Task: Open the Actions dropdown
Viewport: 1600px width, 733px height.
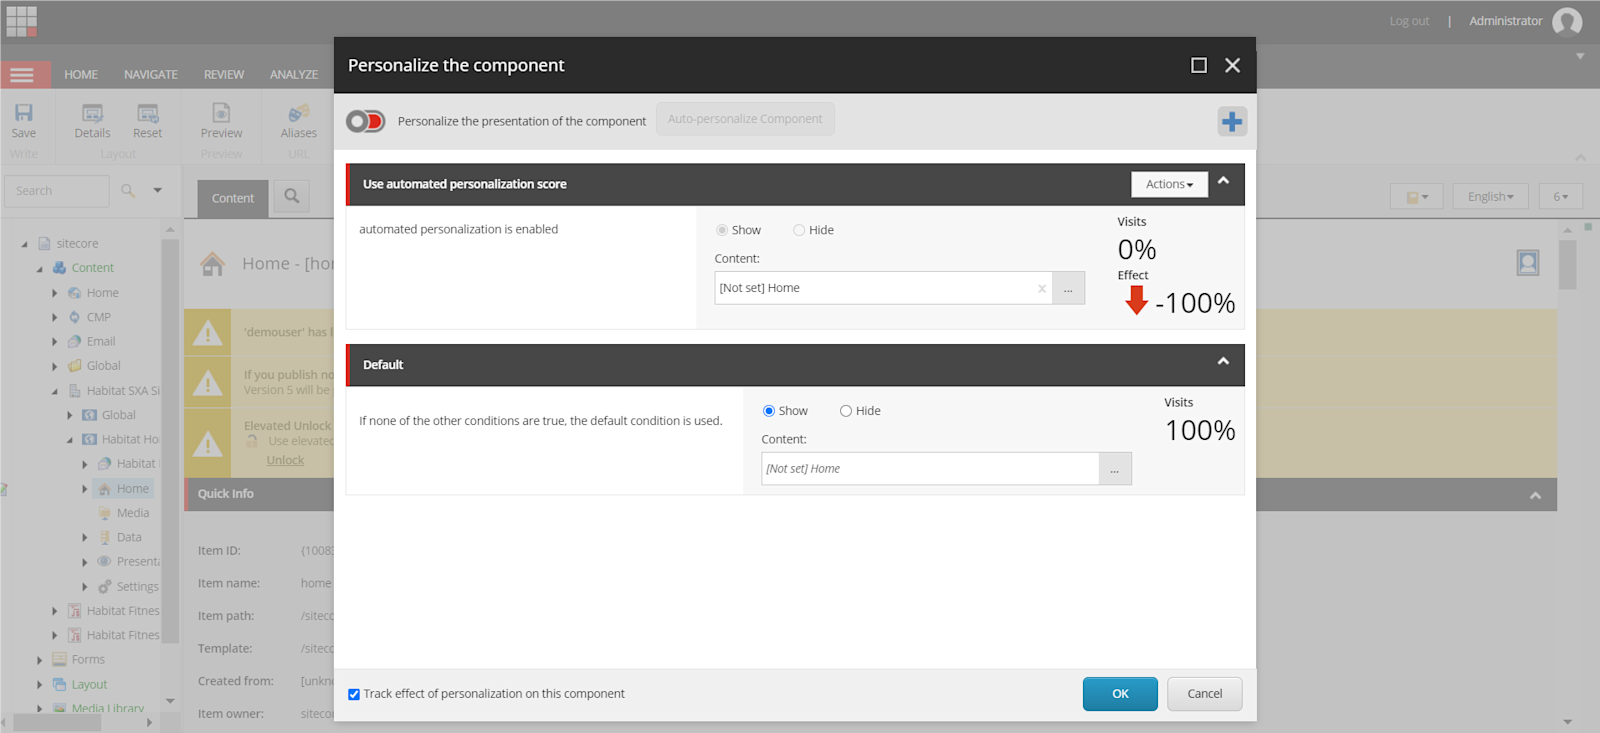Action: 1169,184
